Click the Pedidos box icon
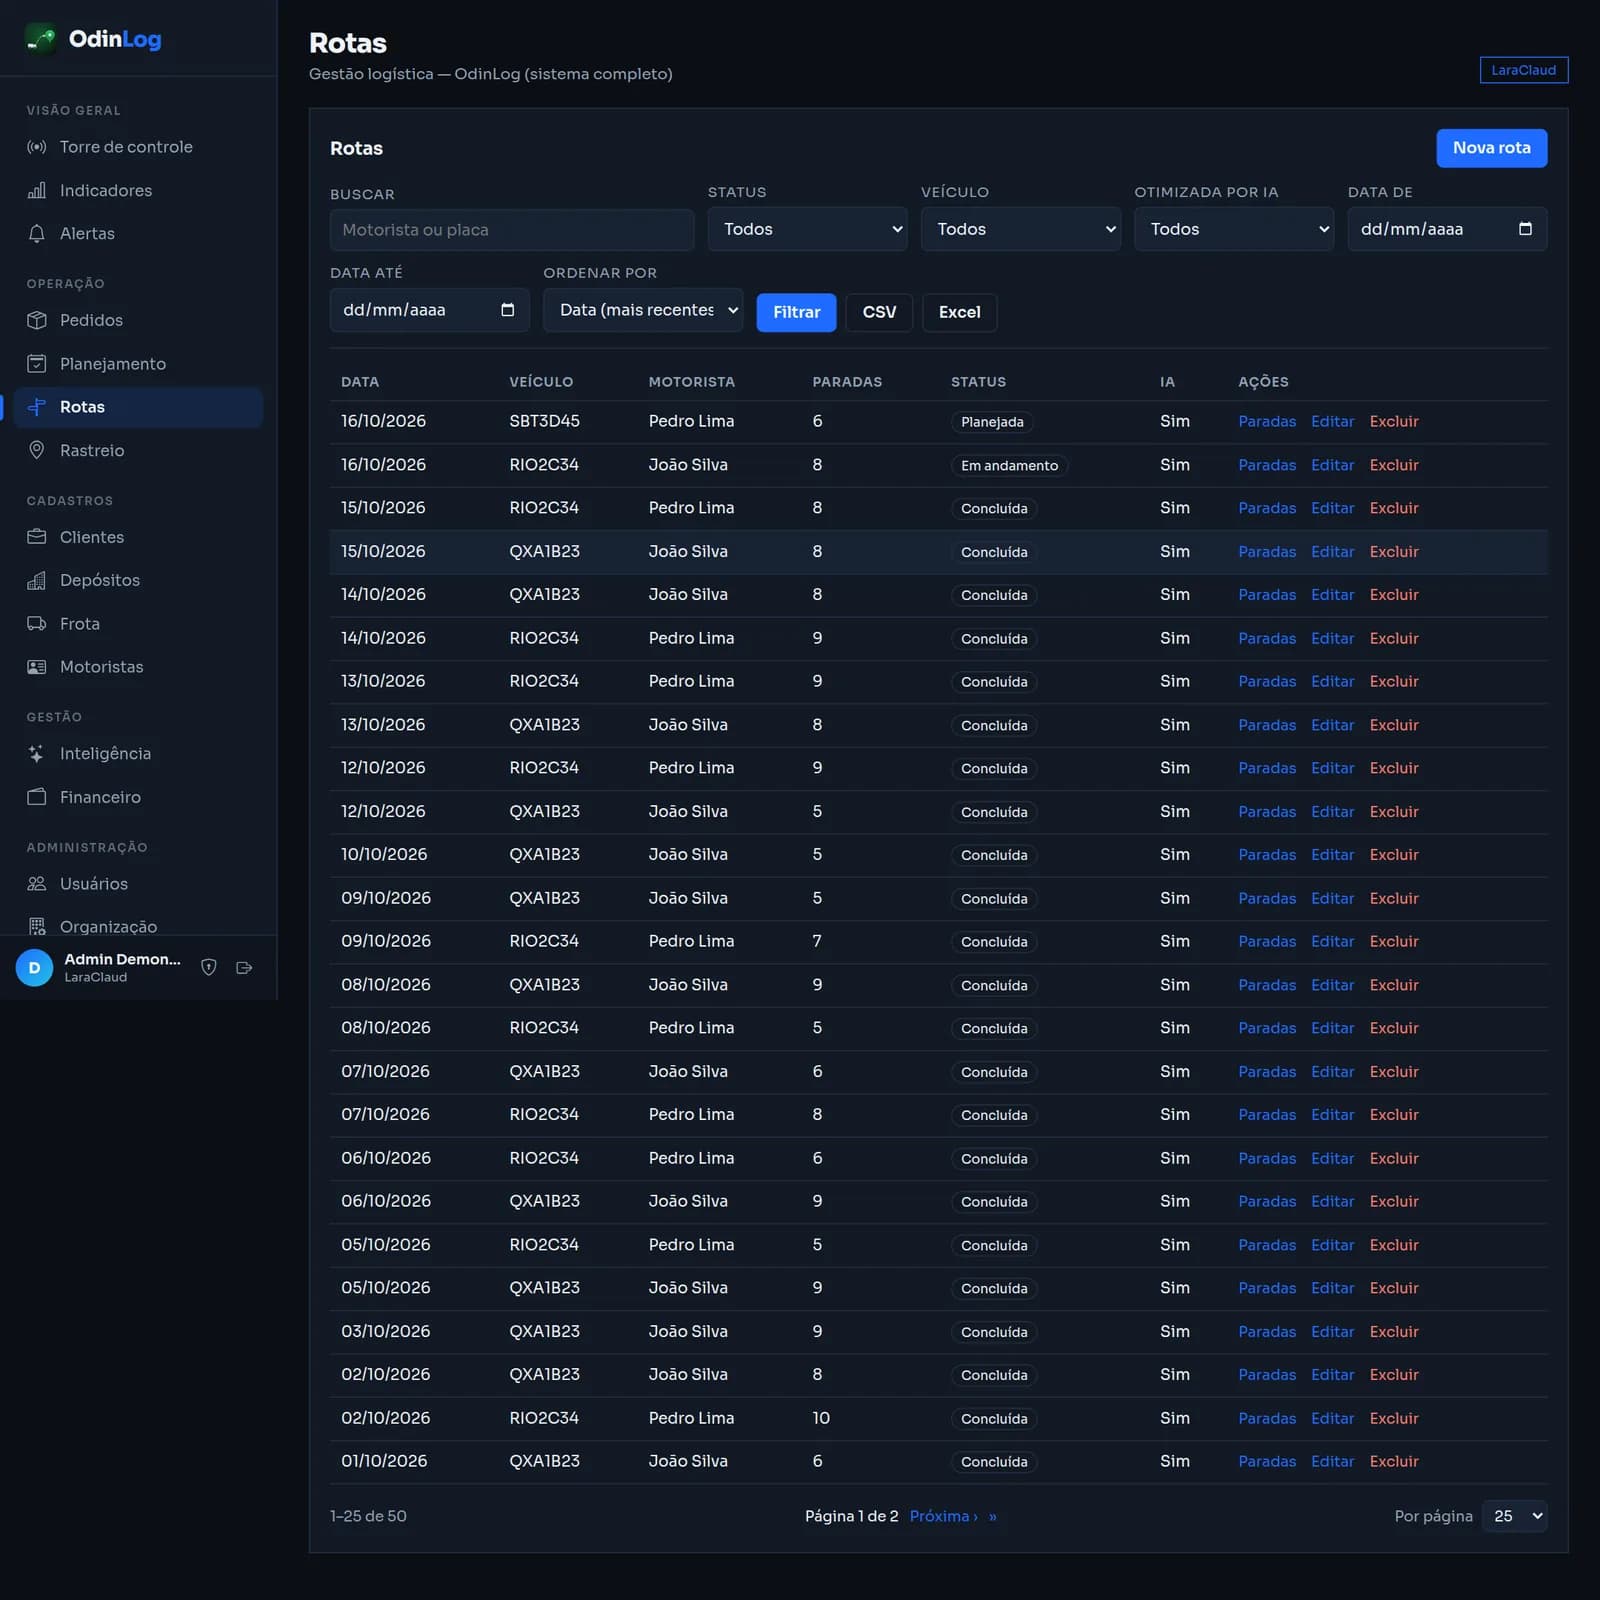This screenshot has width=1600, height=1600. coord(37,320)
